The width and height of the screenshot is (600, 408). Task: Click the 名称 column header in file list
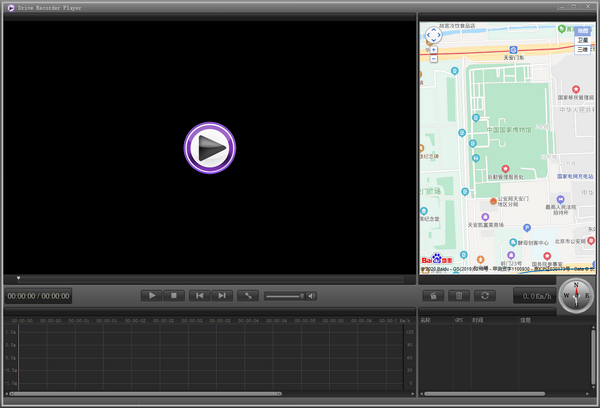(426, 320)
